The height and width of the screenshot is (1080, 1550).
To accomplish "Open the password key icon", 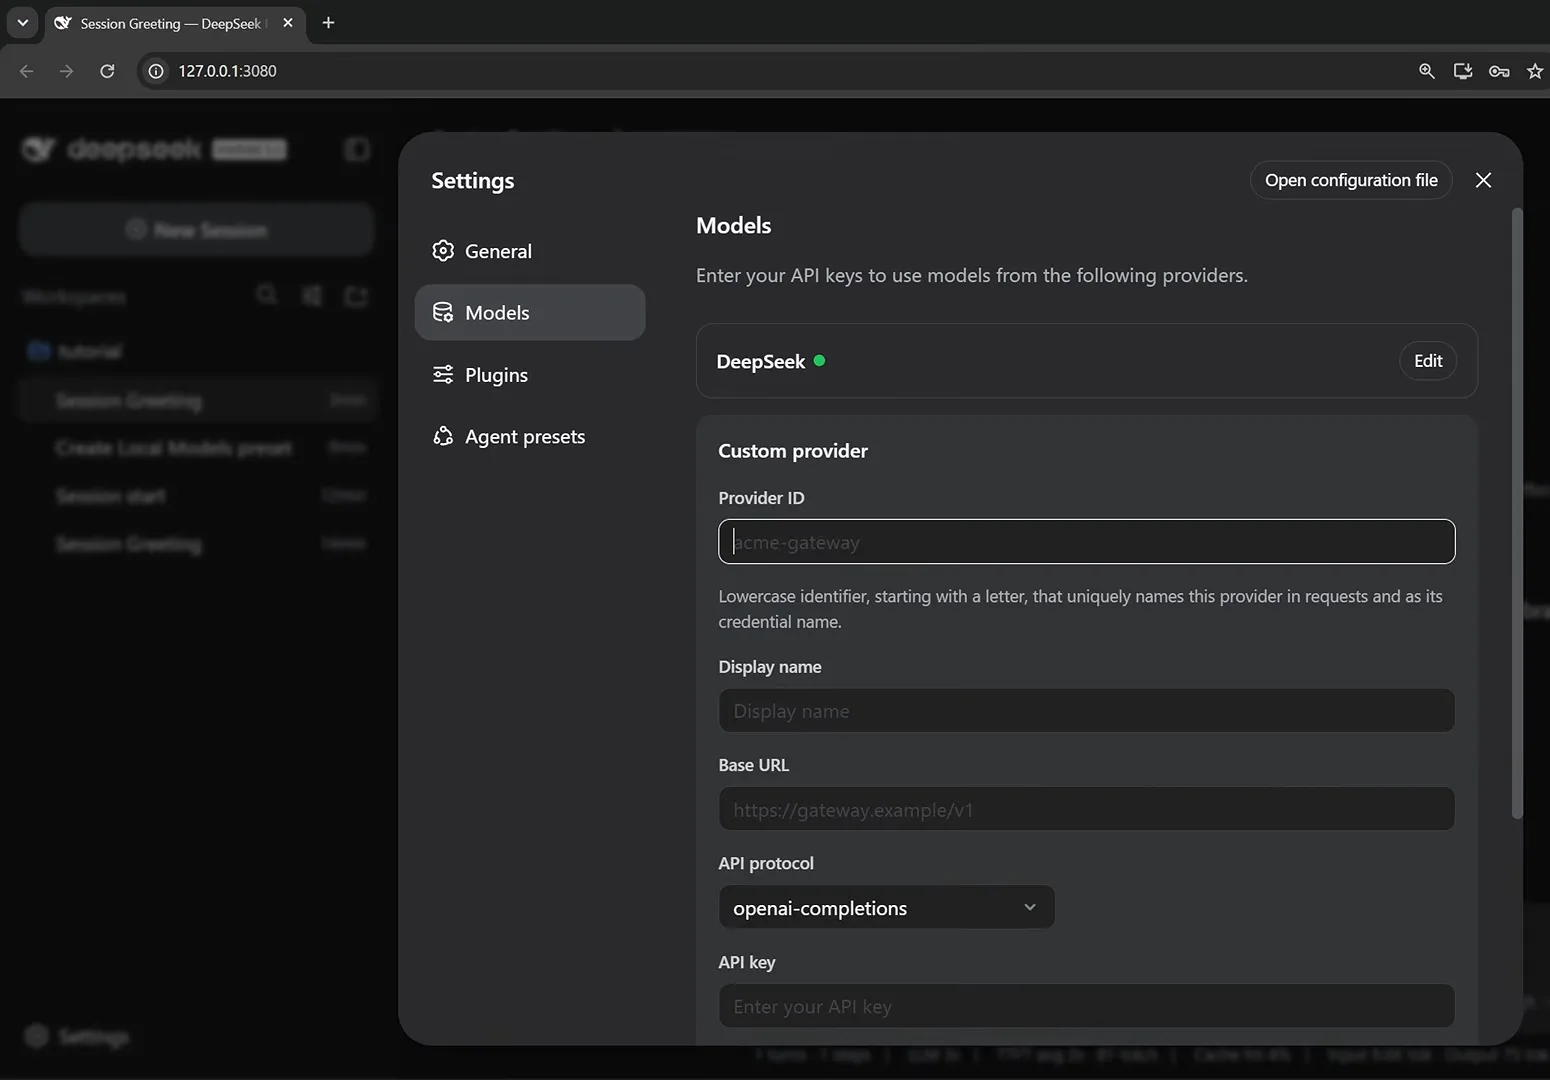I will (x=1498, y=71).
